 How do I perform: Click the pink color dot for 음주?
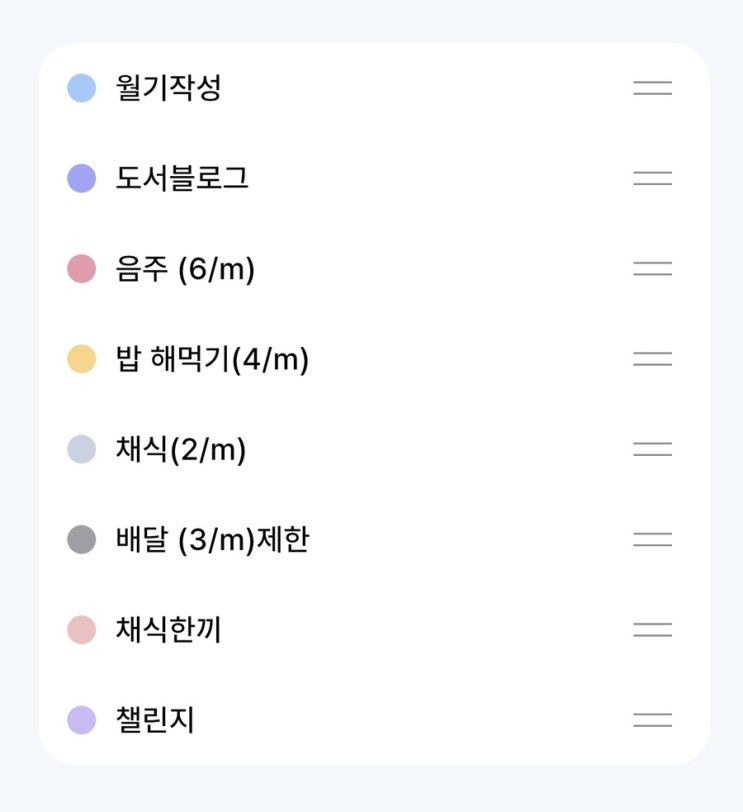tap(81, 269)
